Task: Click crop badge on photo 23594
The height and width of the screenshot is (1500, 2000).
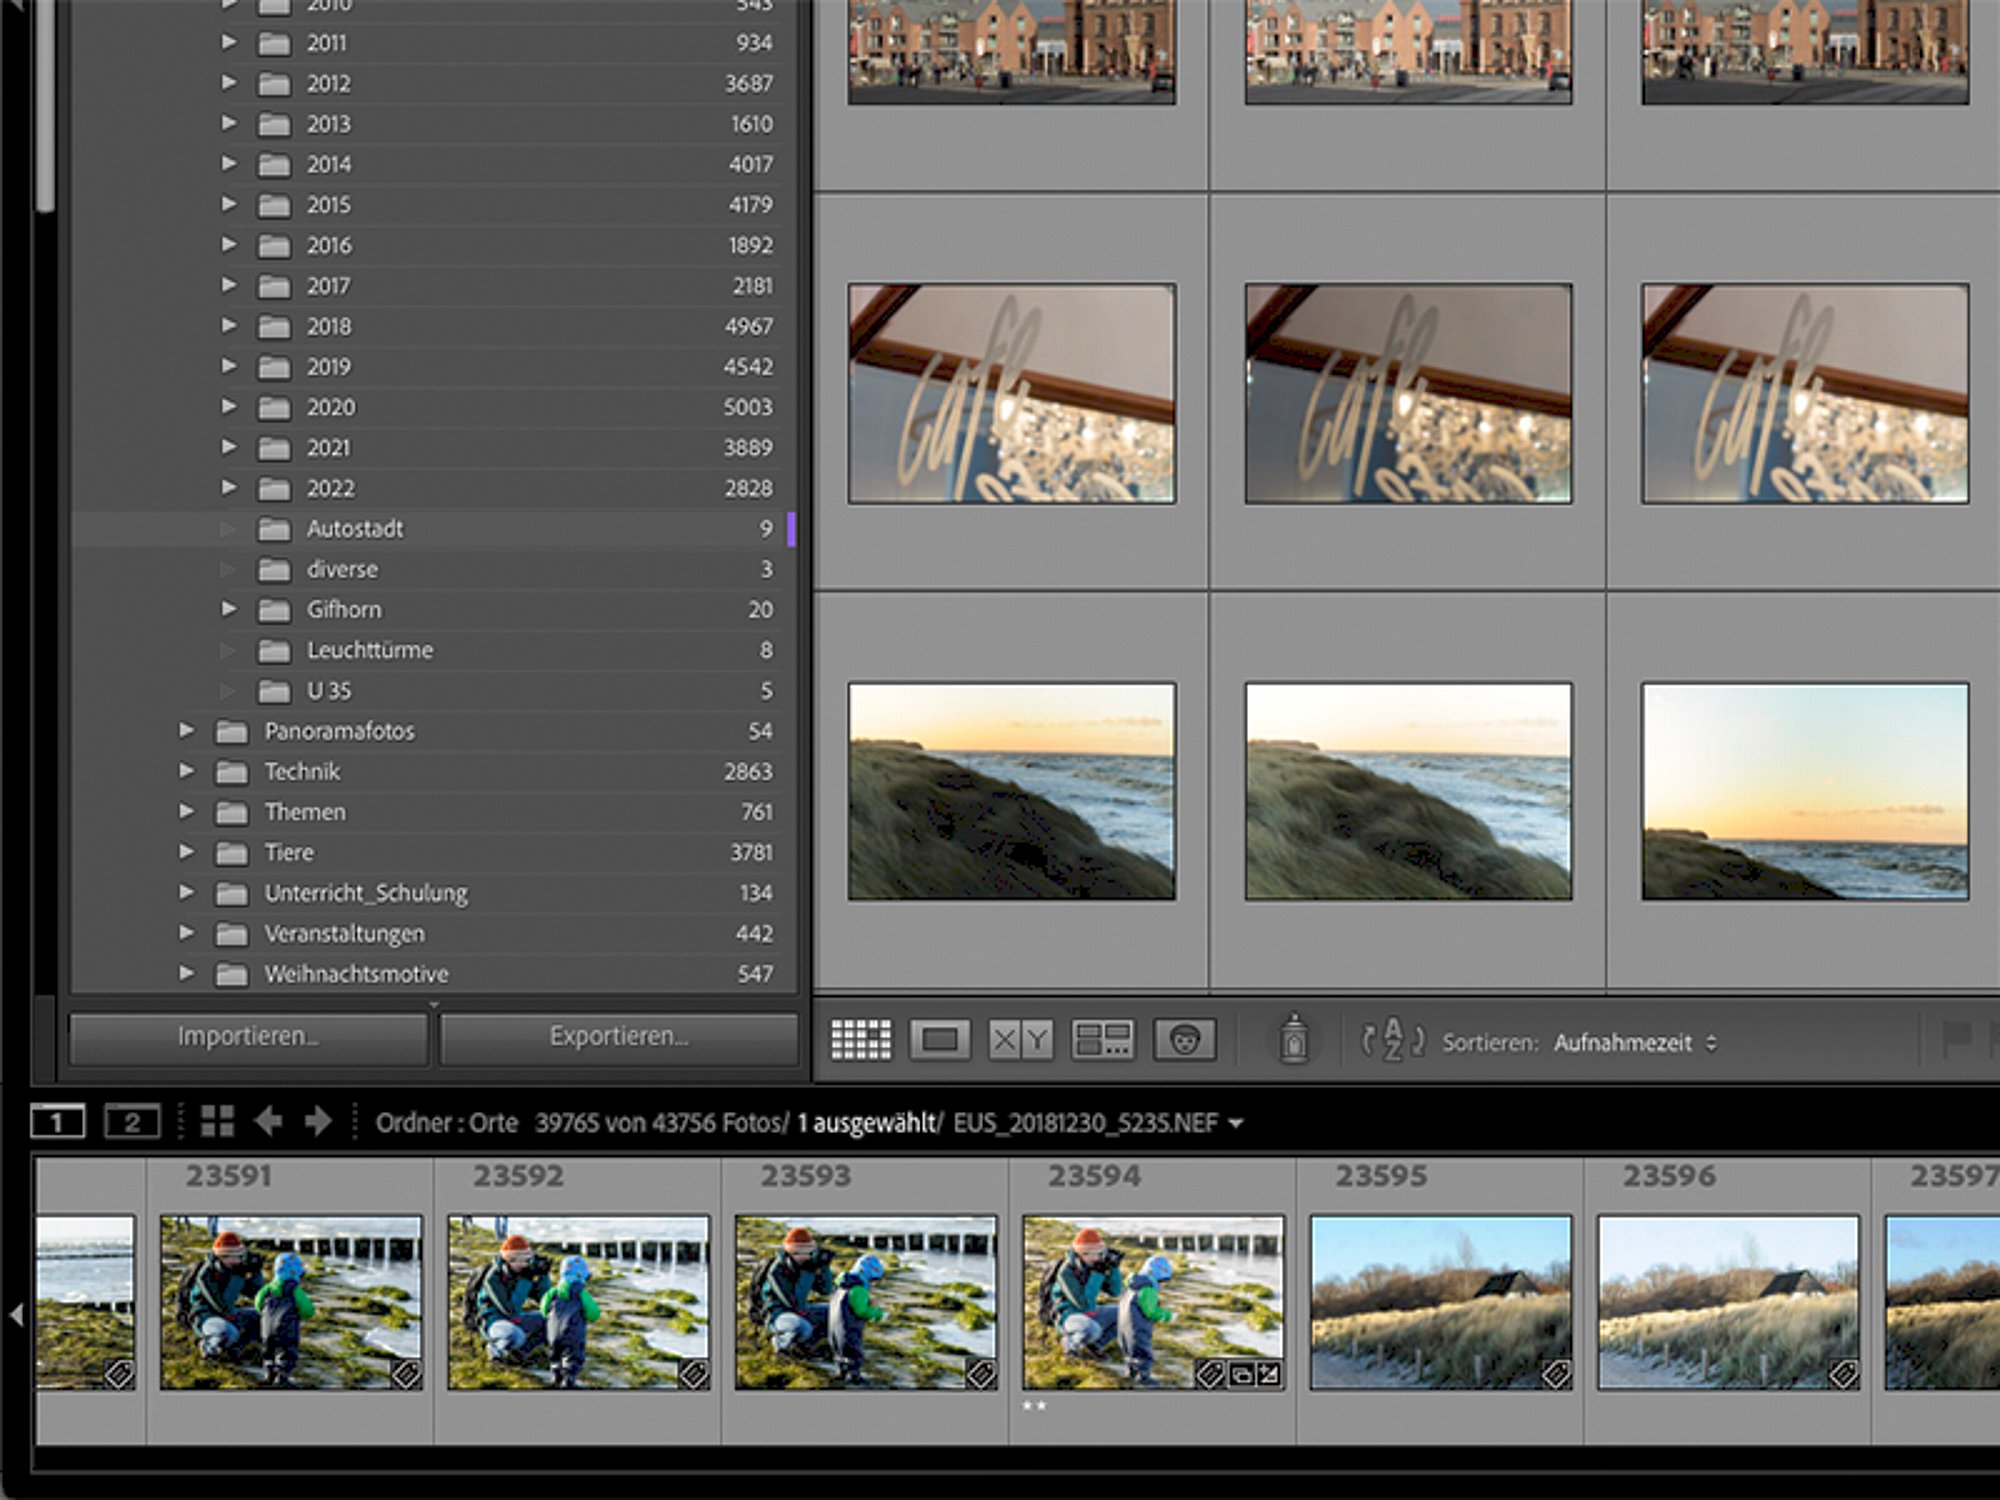Action: 1240,1375
